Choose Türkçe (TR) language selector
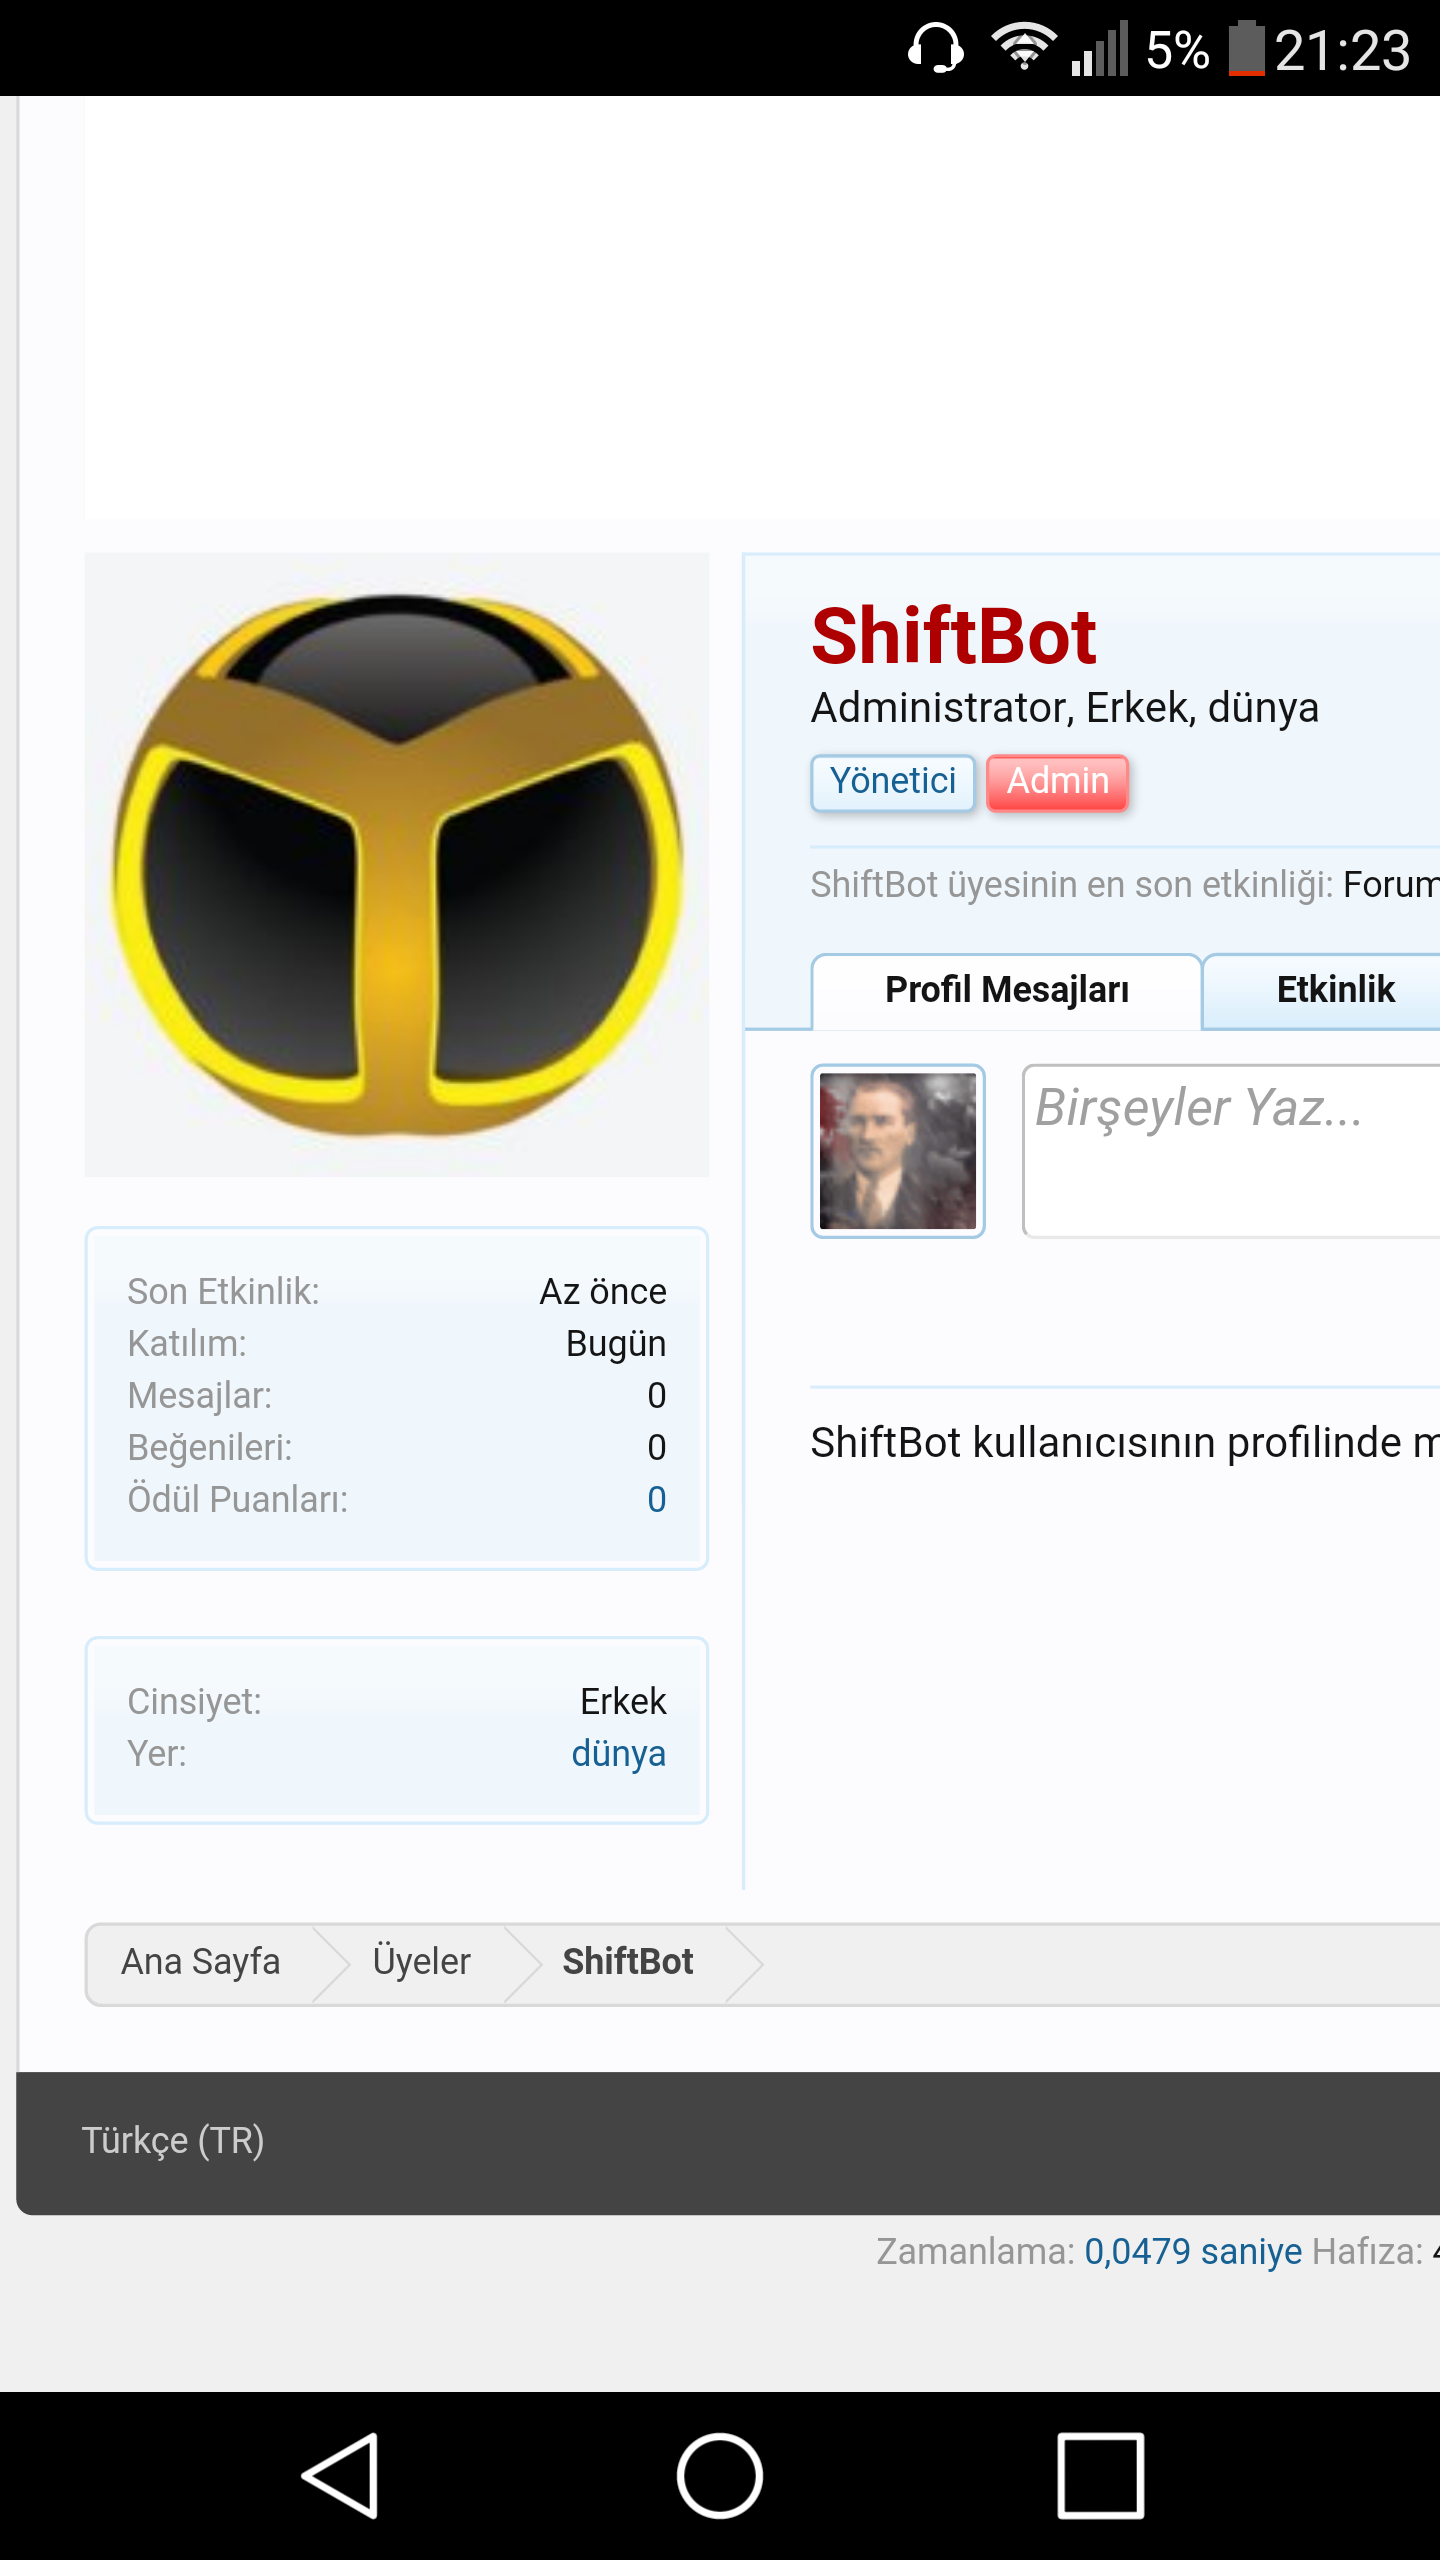 [x=173, y=2141]
